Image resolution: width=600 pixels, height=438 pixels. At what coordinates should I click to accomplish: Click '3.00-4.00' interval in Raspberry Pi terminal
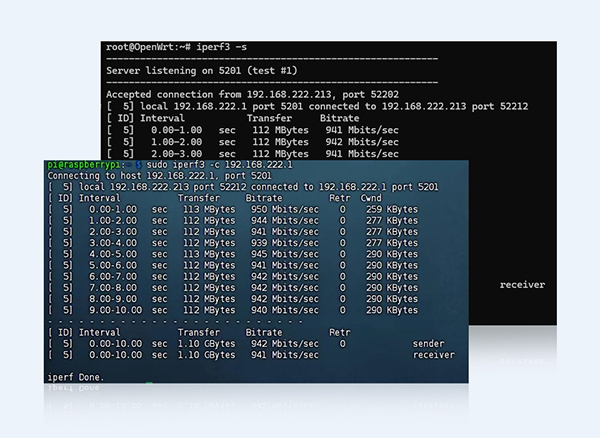[x=113, y=243]
